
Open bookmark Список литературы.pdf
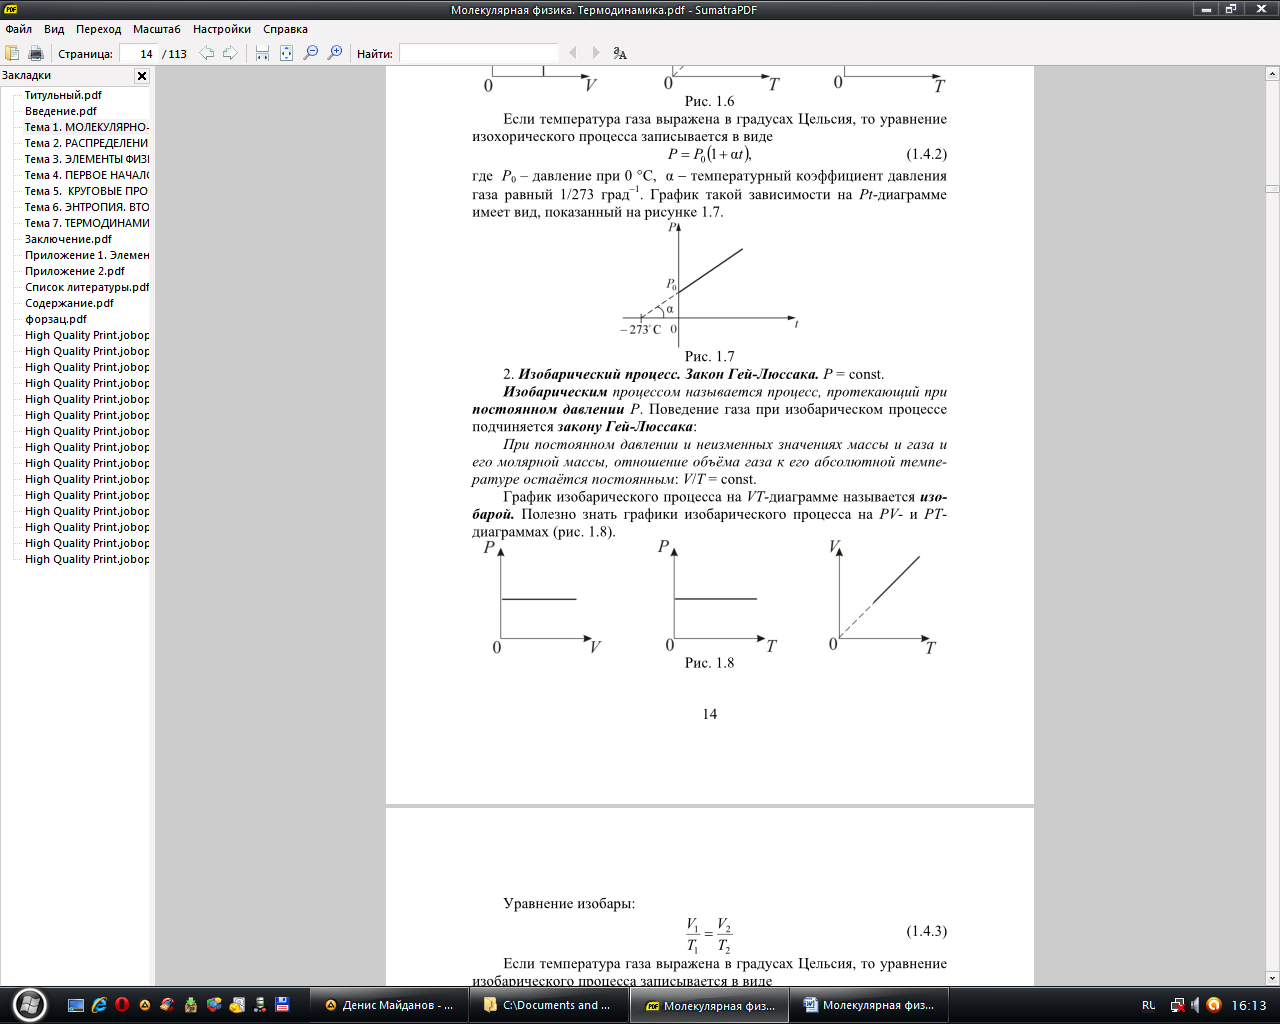point(87,287)
